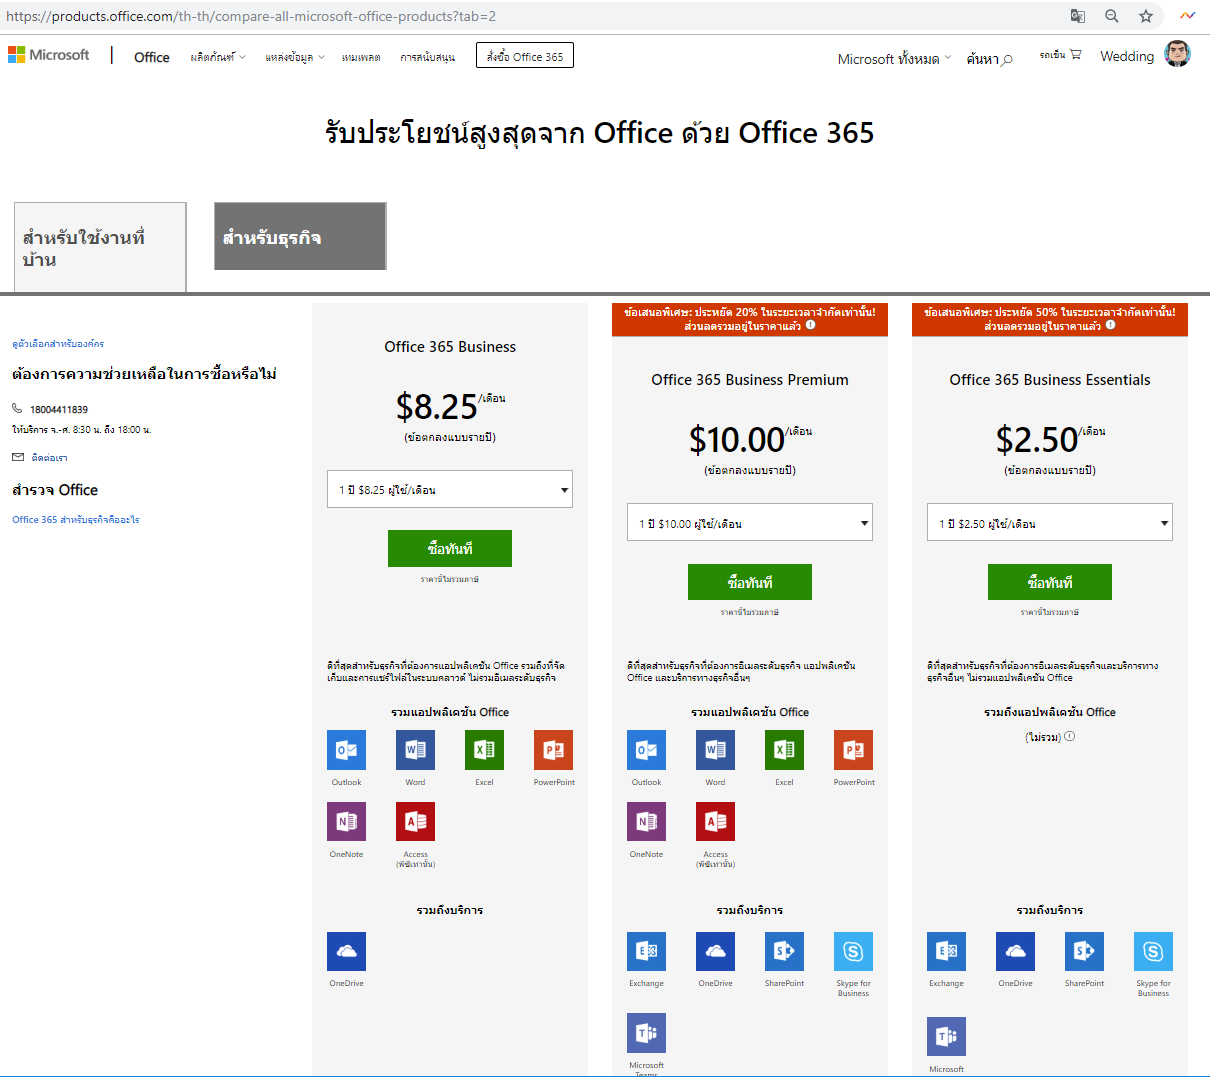Expand the แหล่งข้อมูล menu
The width and height of the screenshot is (1210, 1077).
295,57
